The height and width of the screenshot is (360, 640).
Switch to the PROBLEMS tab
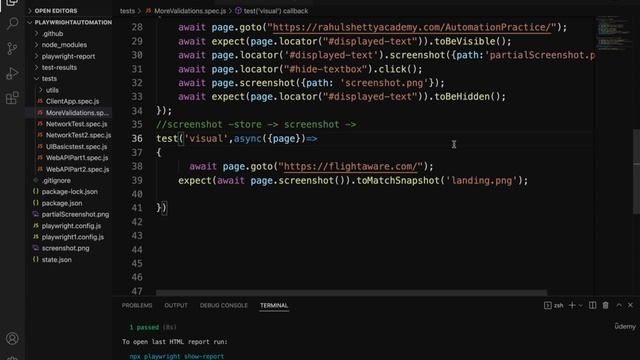tap(137, 305)
